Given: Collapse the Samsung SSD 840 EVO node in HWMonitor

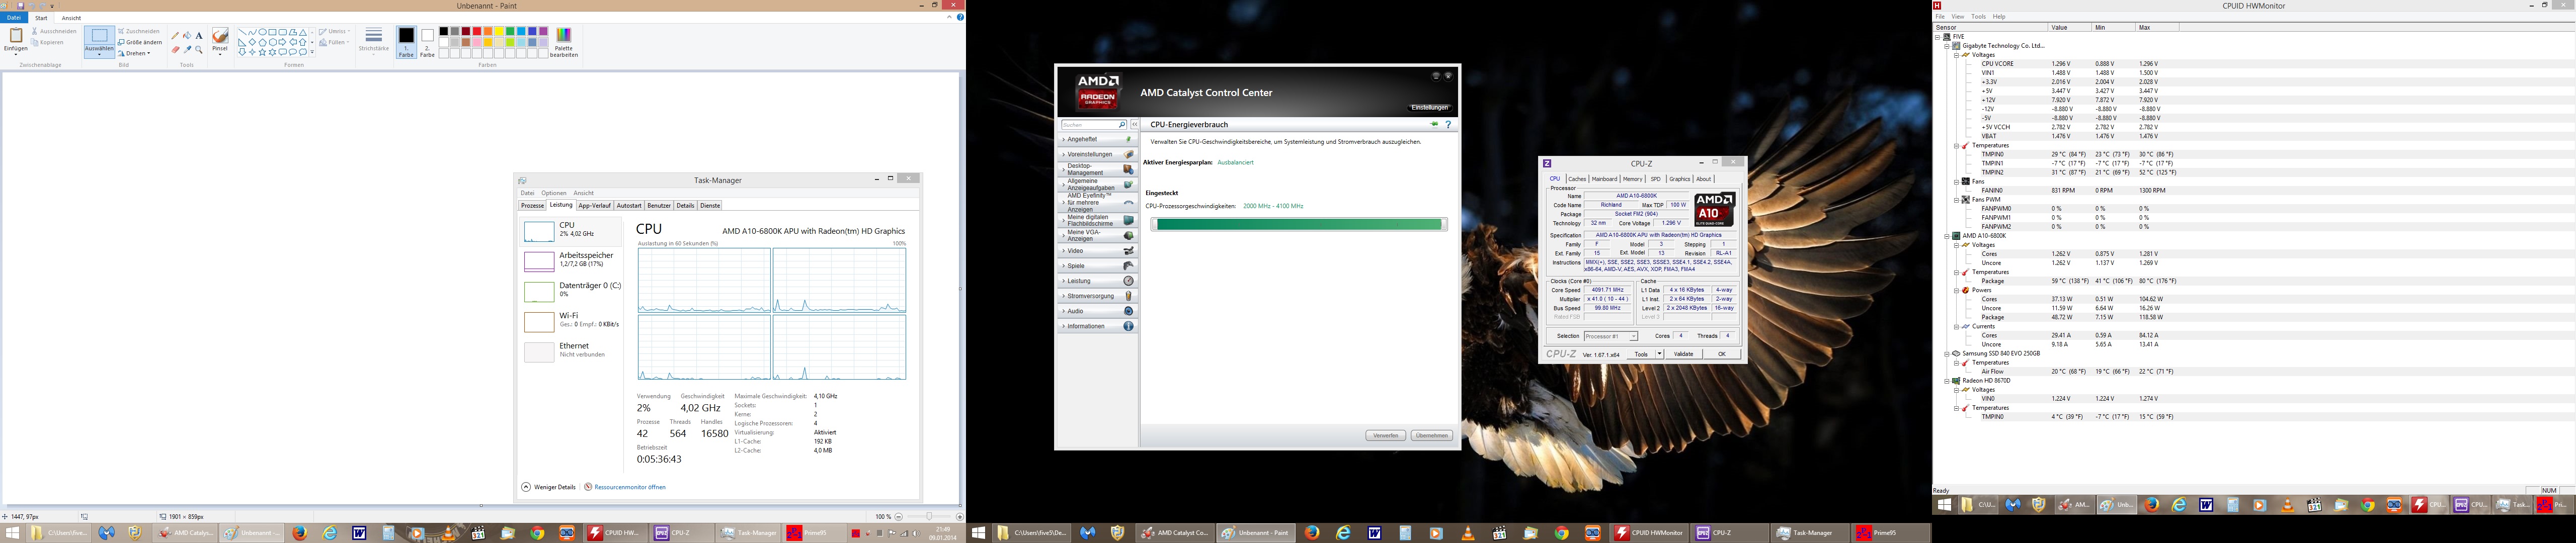Looking at the screenshot, I should pyautogui.click(x=1948, y=353).
